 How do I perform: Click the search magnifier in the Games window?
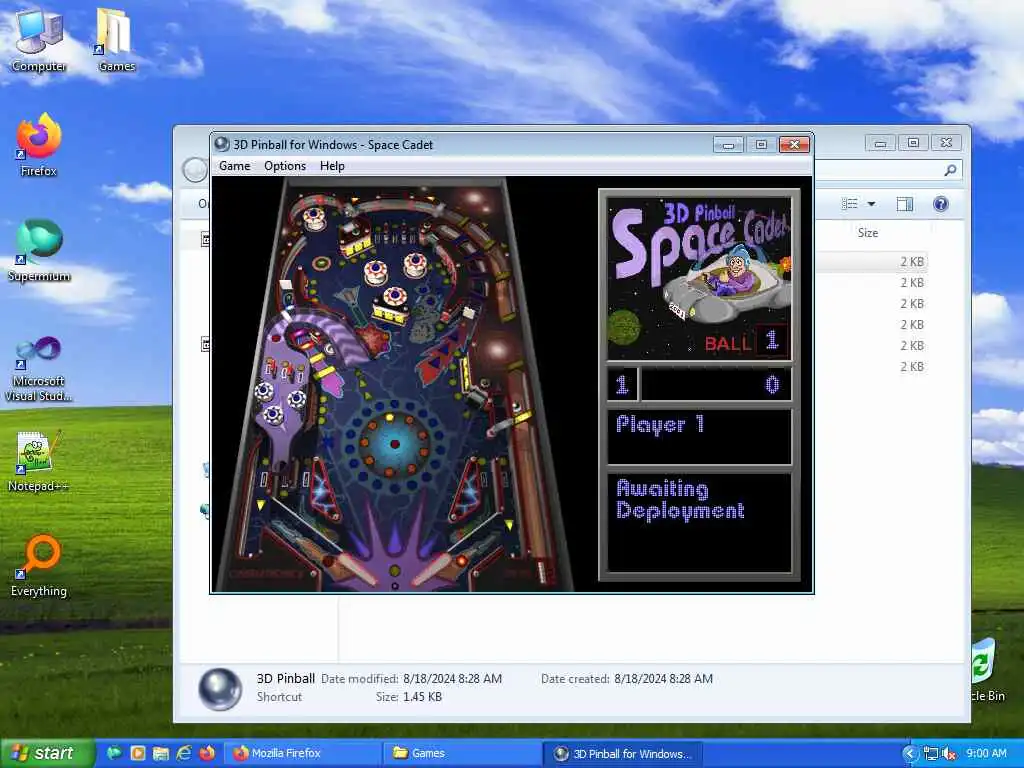[x=950, y=170]
